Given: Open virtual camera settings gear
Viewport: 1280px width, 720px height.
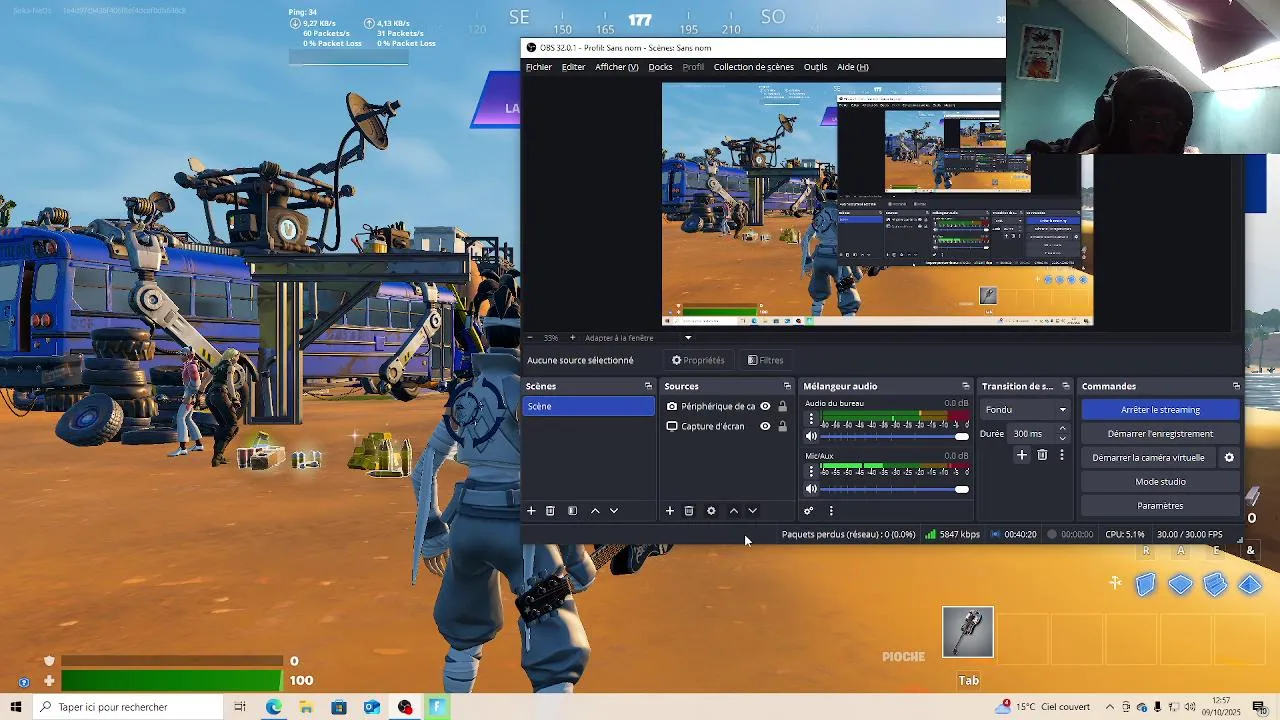Looking at the screenshot, I should point(1229,458).
